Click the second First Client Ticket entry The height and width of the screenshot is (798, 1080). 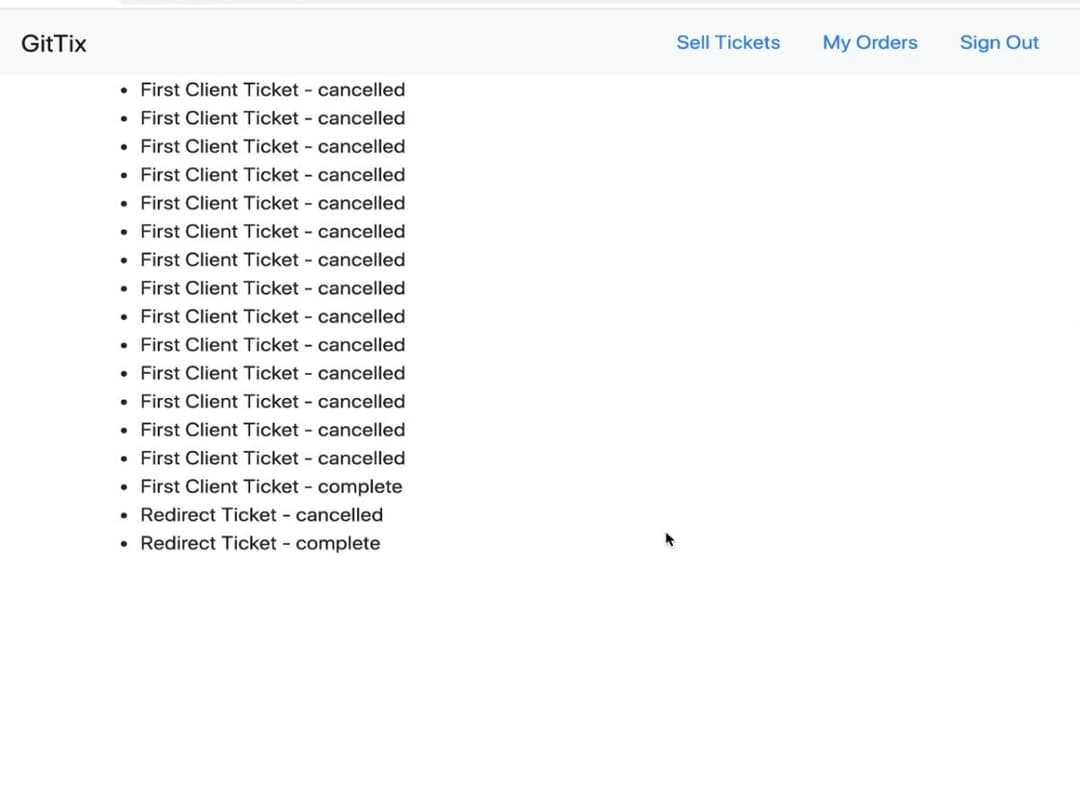click(x=272, y=117)
